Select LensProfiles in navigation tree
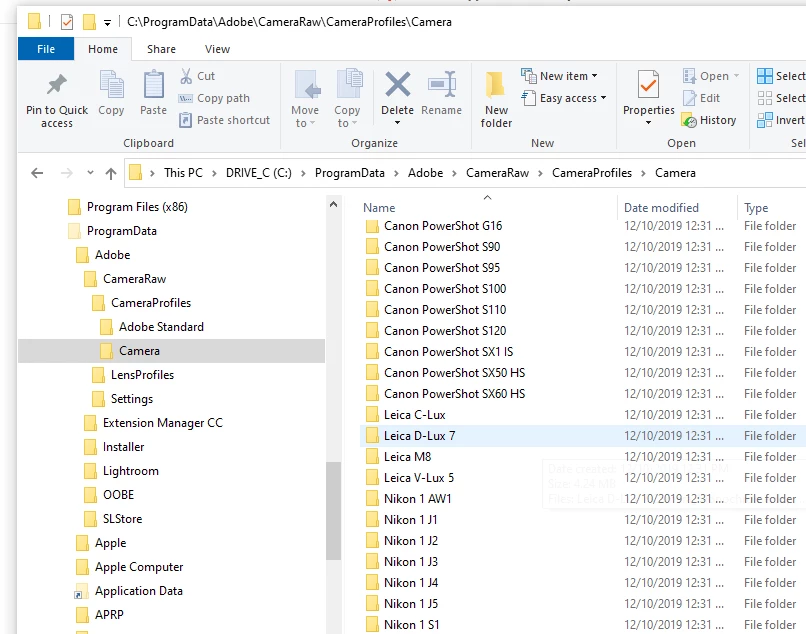Screen dimensions: 806x634 [x=142, y=375]
